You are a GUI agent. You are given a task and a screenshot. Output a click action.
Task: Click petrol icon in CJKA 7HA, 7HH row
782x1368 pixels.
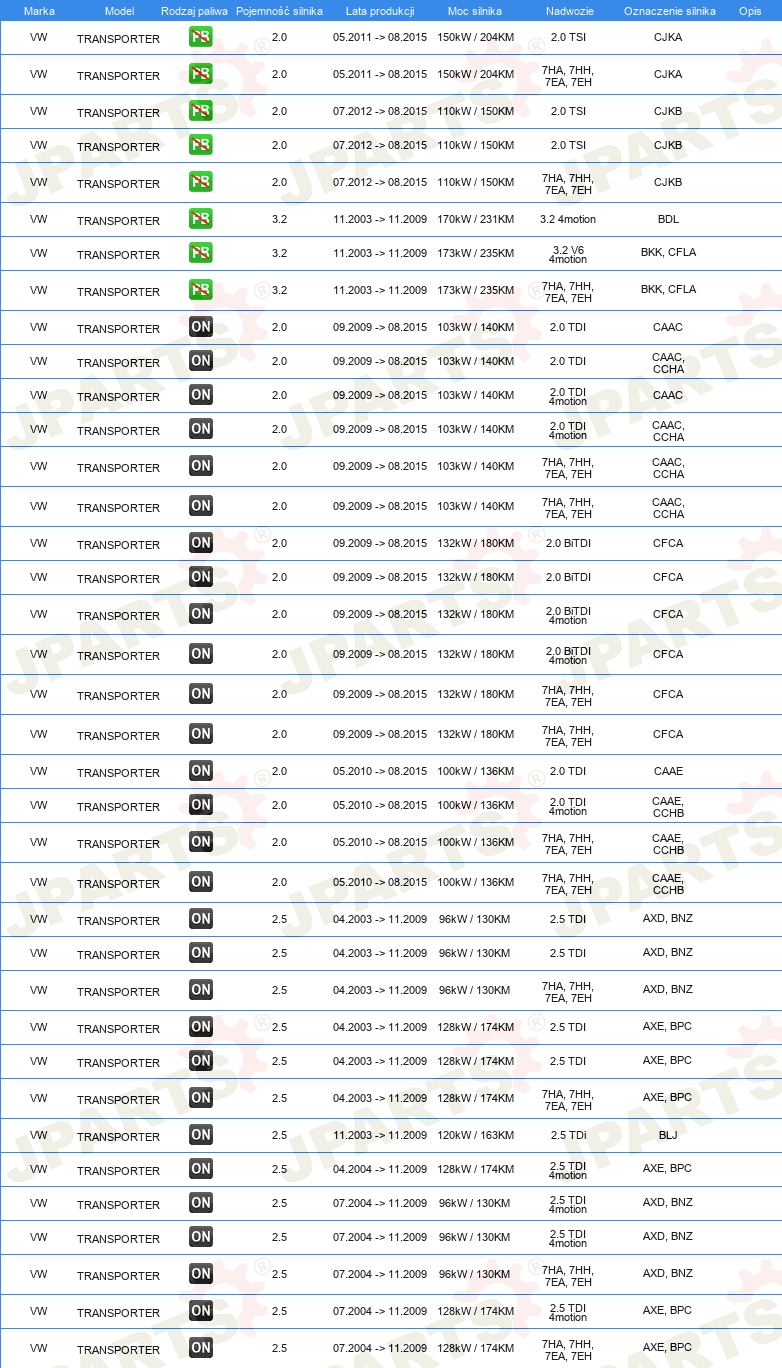pyautogui.click(x=201, y=75)
